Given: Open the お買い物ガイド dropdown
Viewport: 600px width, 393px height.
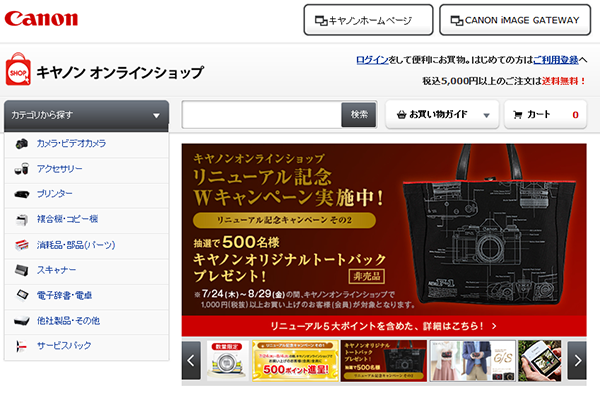Looking at the screenshot, I should coord(442,114).
